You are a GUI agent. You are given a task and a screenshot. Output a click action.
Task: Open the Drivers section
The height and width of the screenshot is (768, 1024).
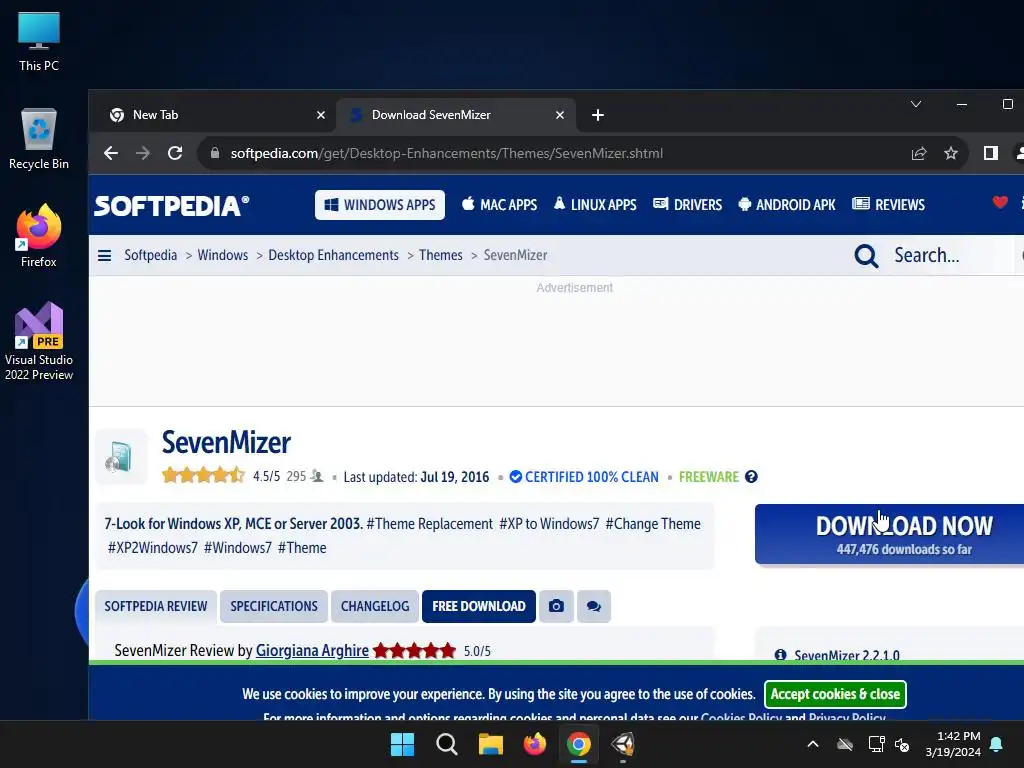point(688,205)
